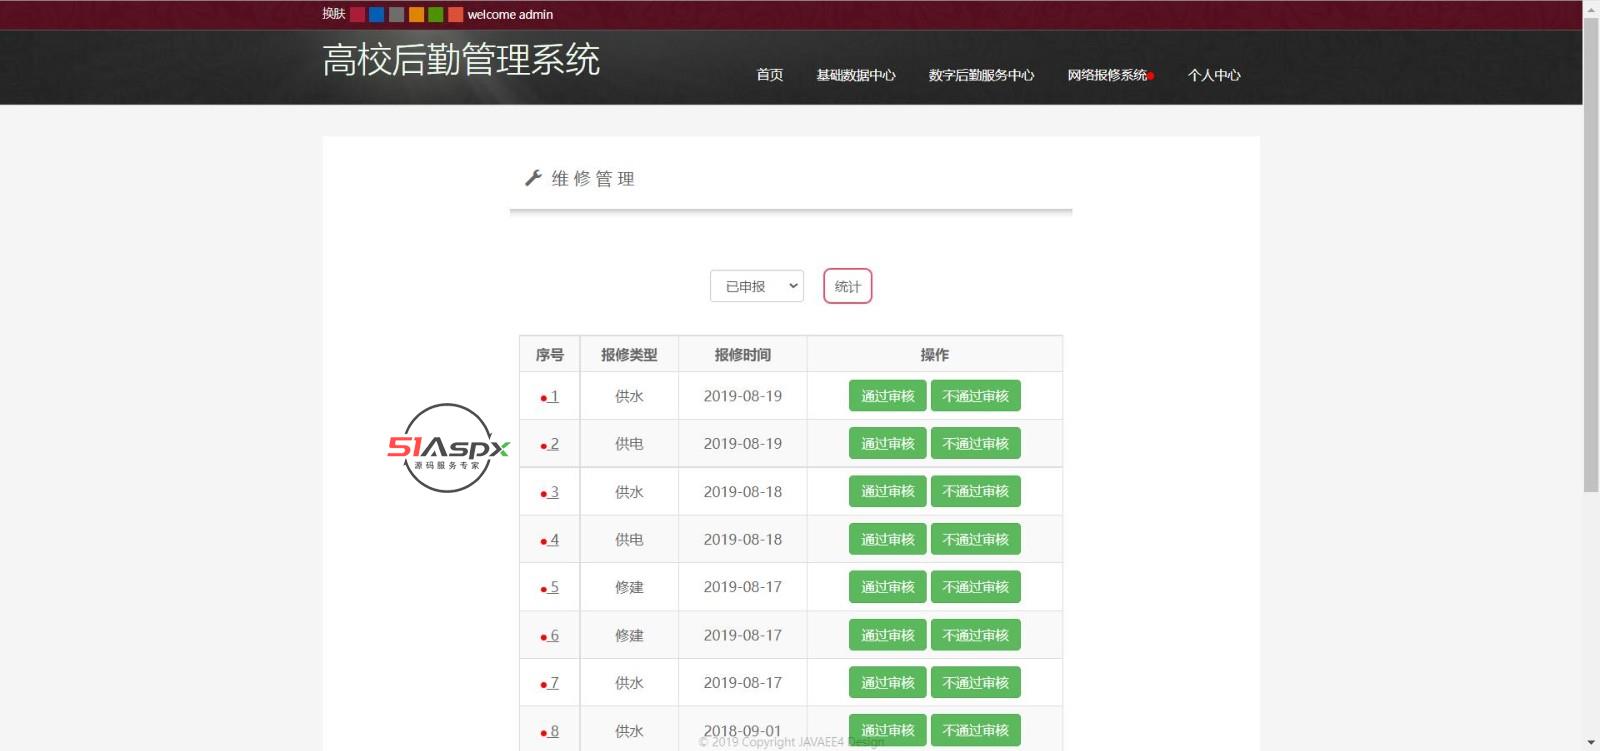Reject row 7 with 不通过审核
This screenshot has height=751, width=1600.
975,683
